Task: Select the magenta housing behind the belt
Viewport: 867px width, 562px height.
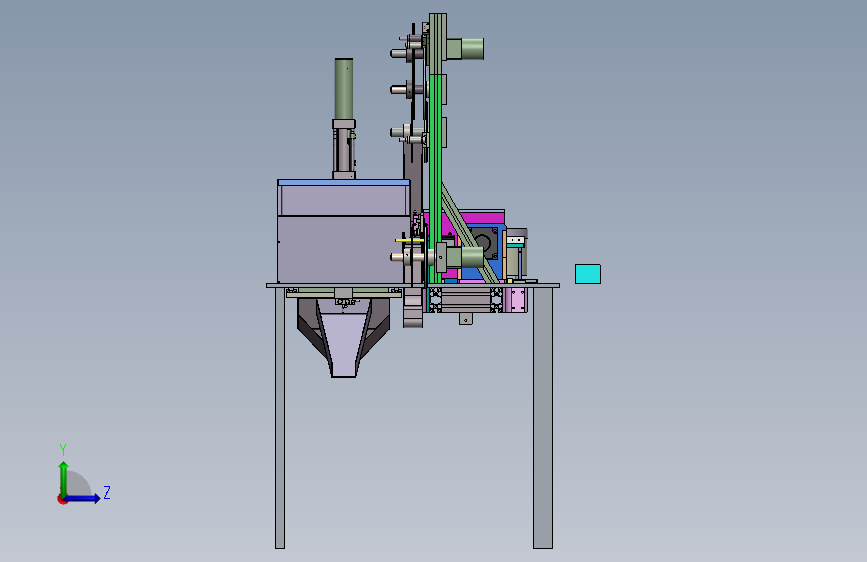Action: 485,217
